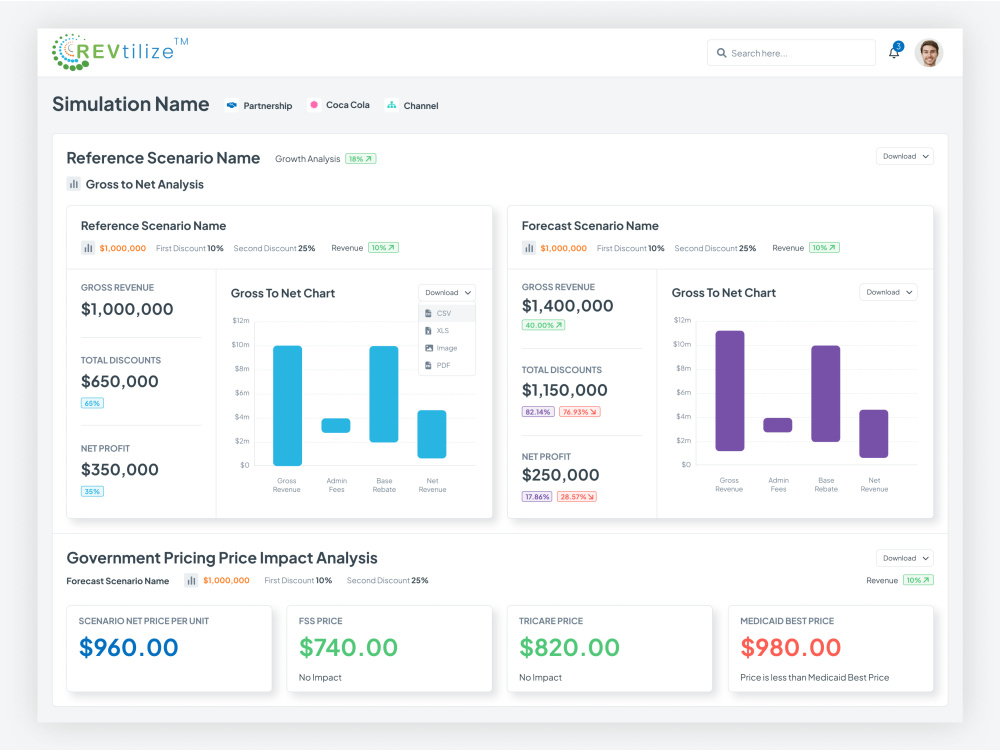Click the $250,000 net profit value
Screen dimensions: 1000x750
(561, 475)
